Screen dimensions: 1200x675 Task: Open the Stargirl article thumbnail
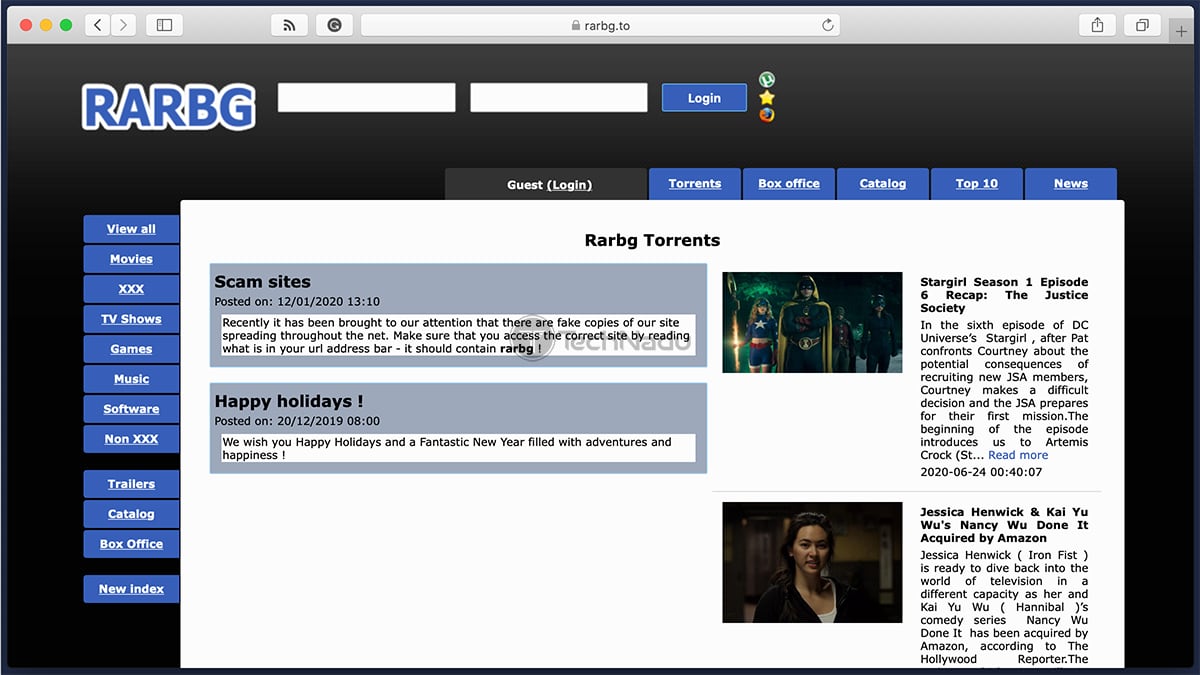coord(812,322)
